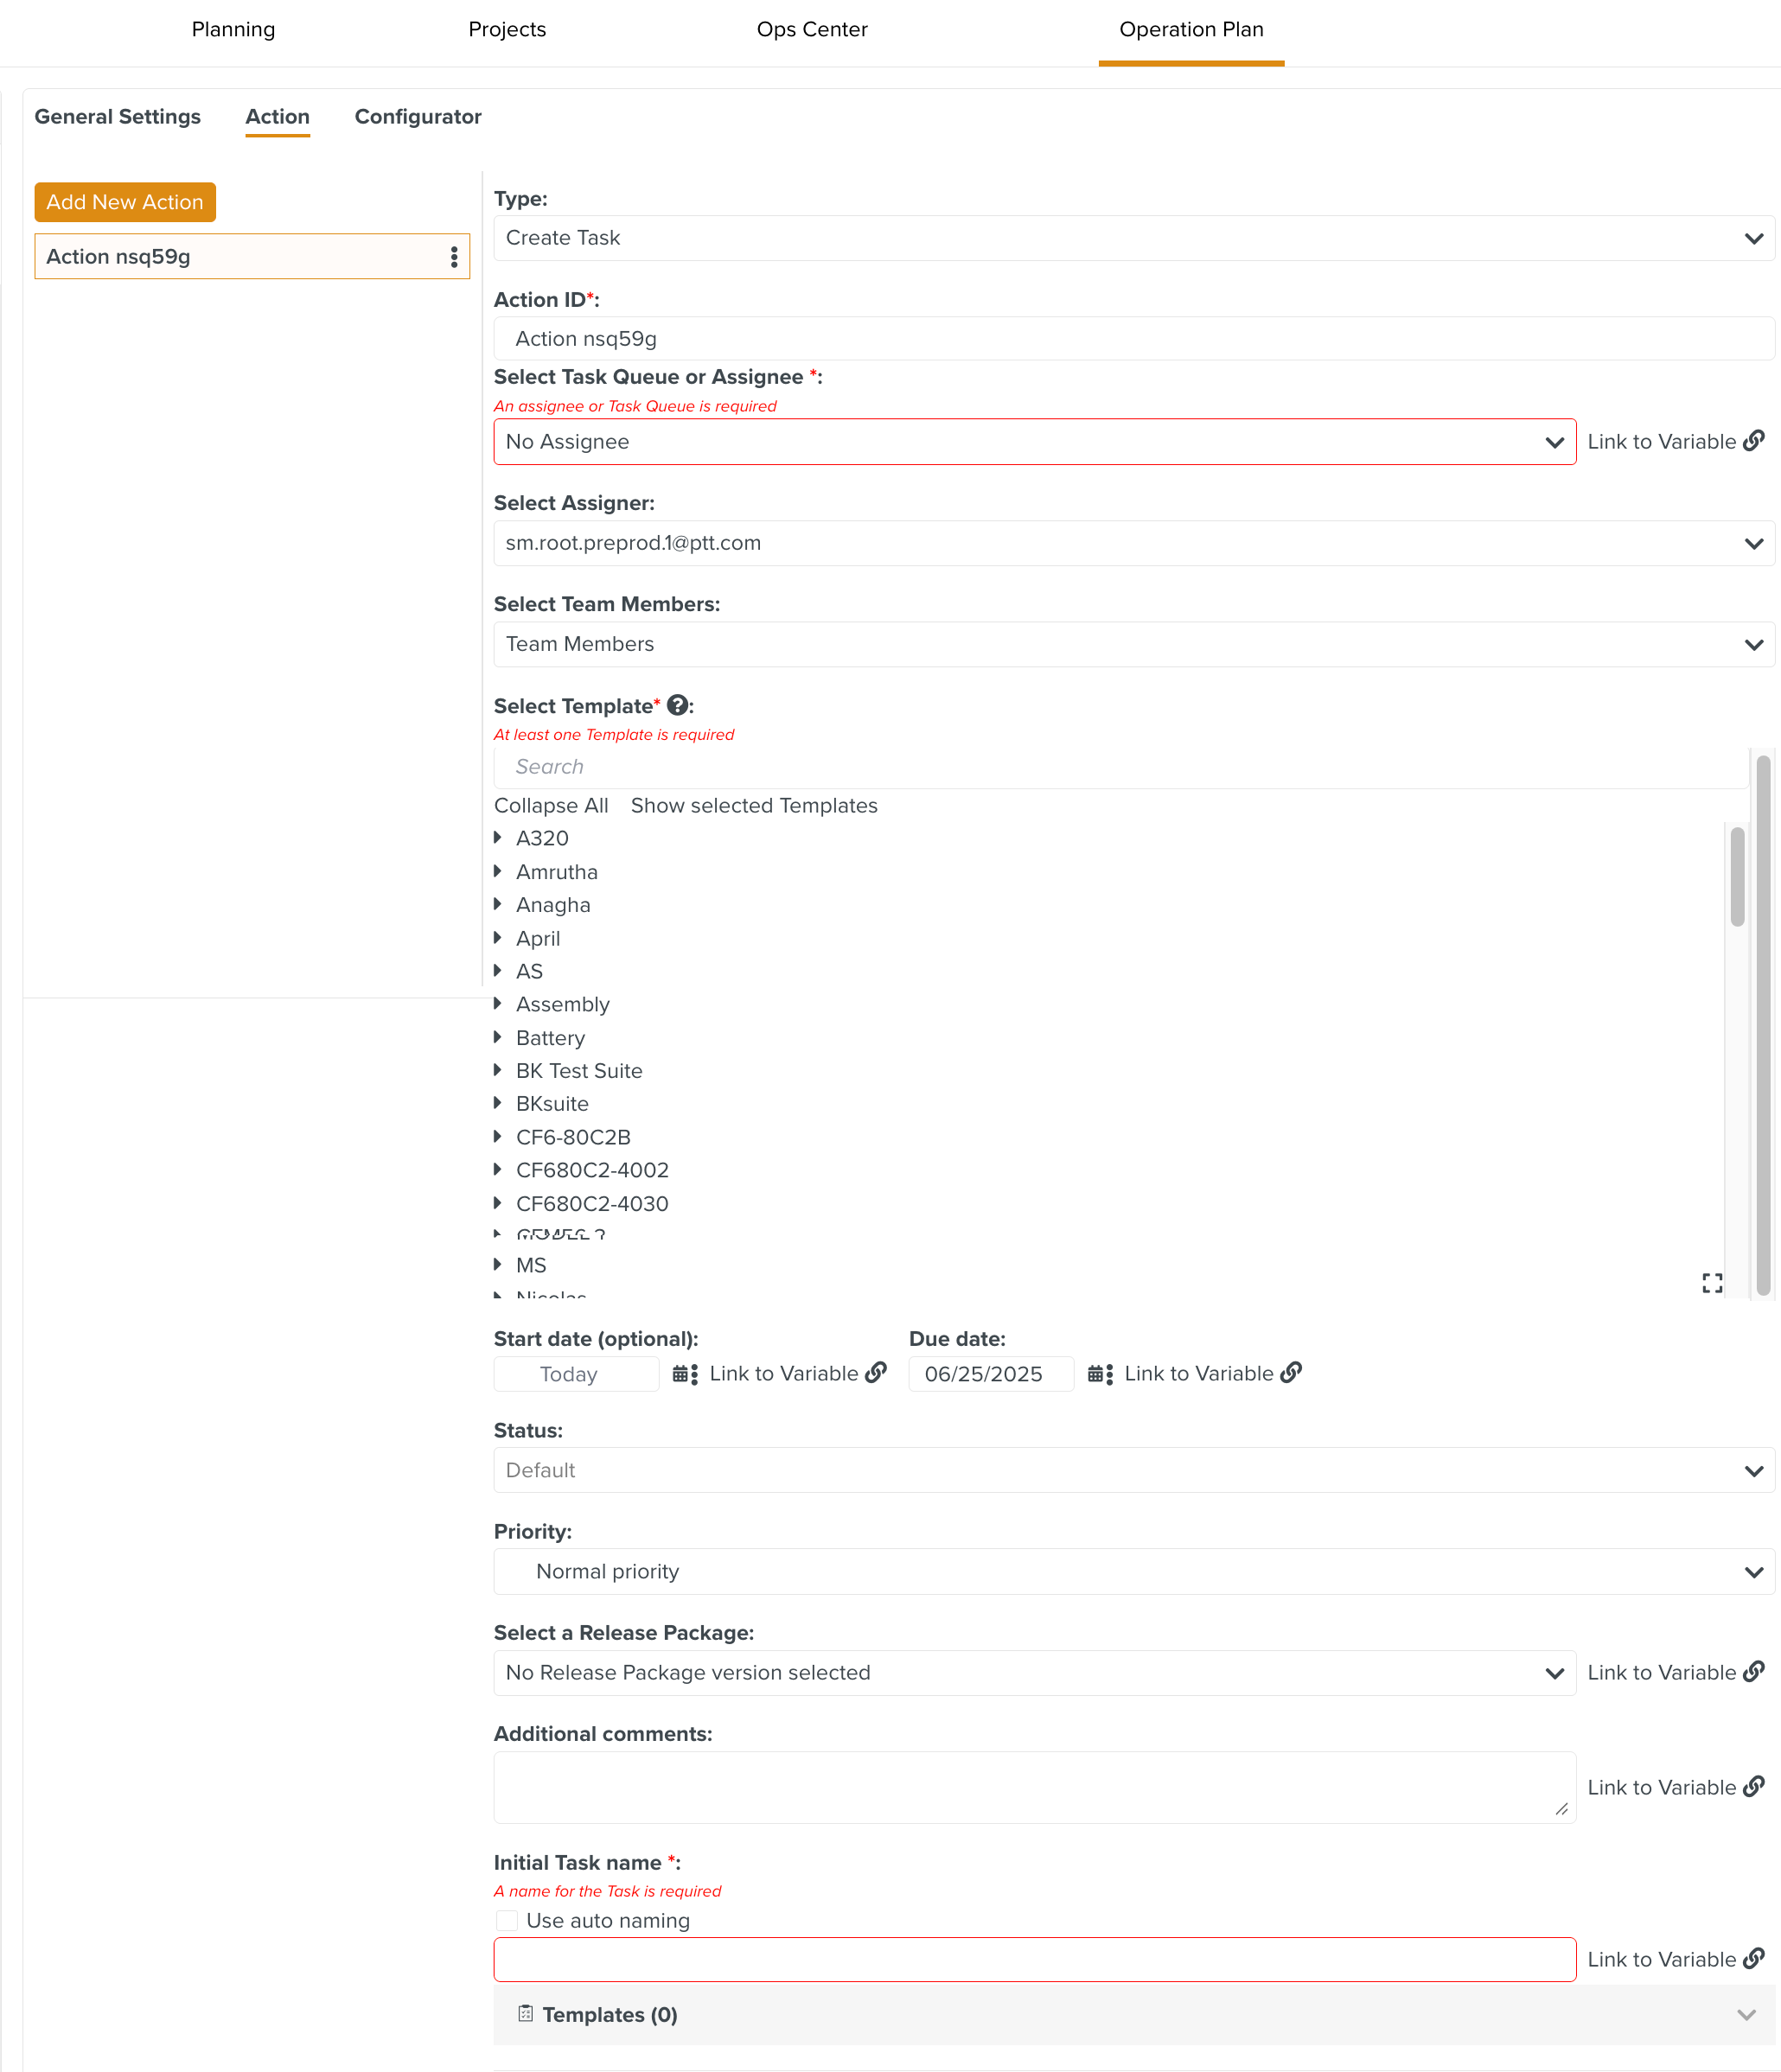Click the Show selected Templates link
Viewport: 1781px width, 2072px height.
tap(754, 806)
